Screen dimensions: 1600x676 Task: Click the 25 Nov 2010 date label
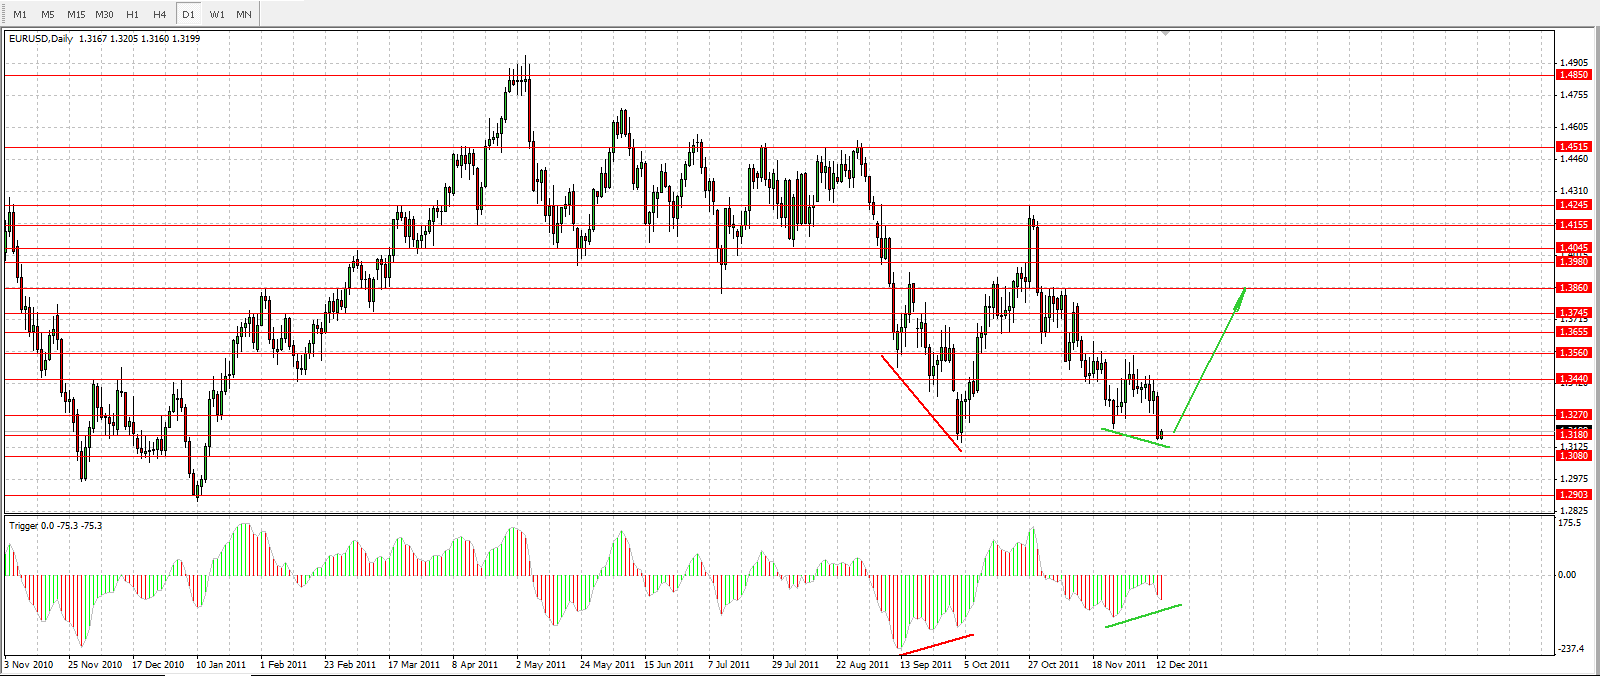pyautogui.click(x=95, y=665)
